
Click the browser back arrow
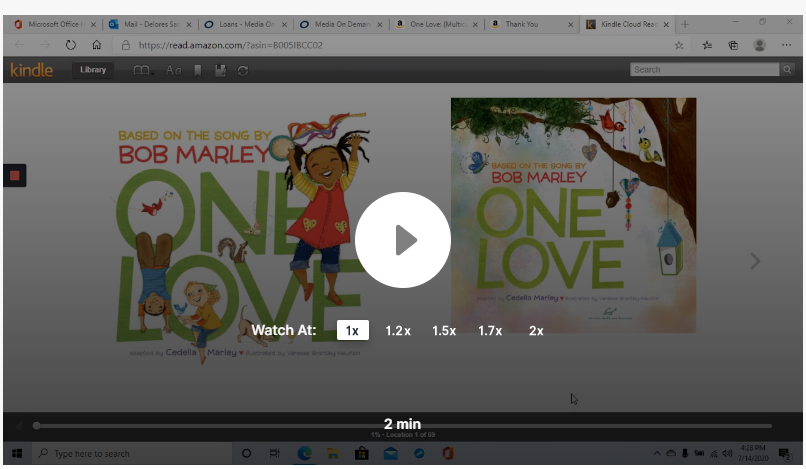tap(20, 45)
